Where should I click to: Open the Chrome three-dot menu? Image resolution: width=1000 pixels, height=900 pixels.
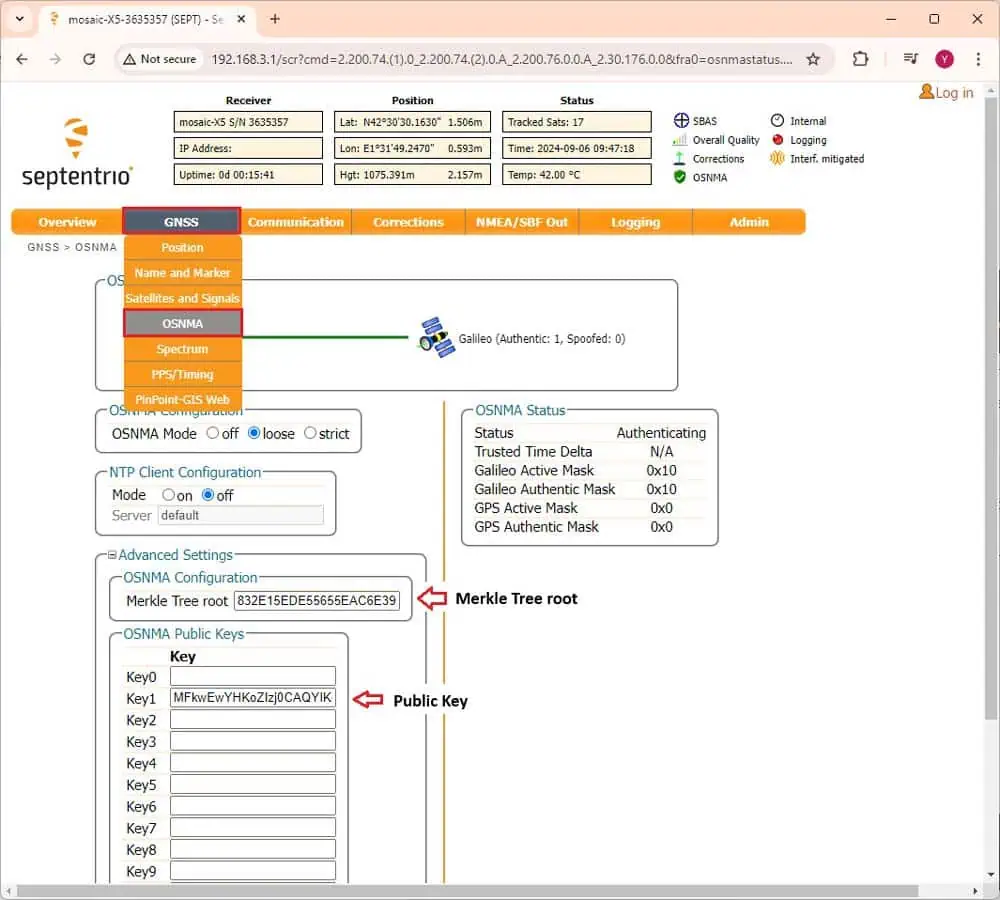977,59
